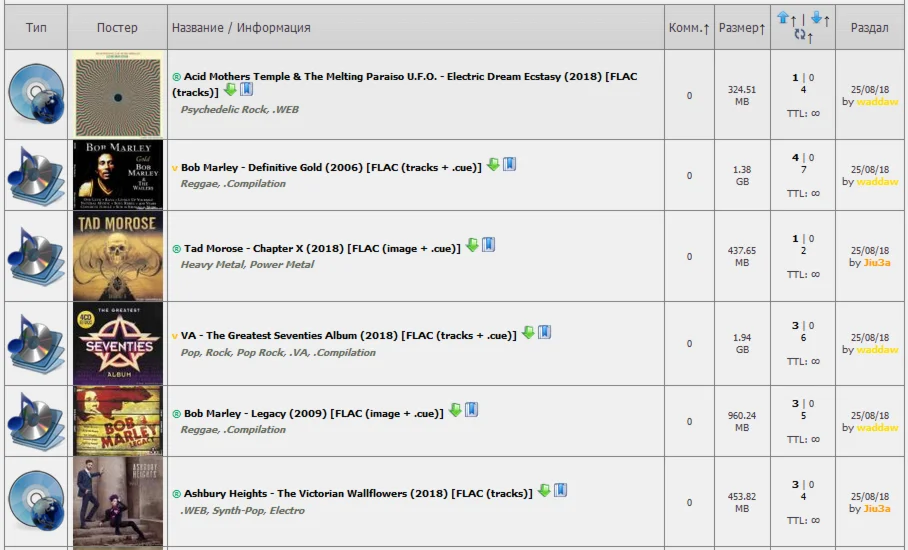Sort by leechers using blue down-arrow icon
This screenshot has width=908, height=550.
click(x=816, y=18)
